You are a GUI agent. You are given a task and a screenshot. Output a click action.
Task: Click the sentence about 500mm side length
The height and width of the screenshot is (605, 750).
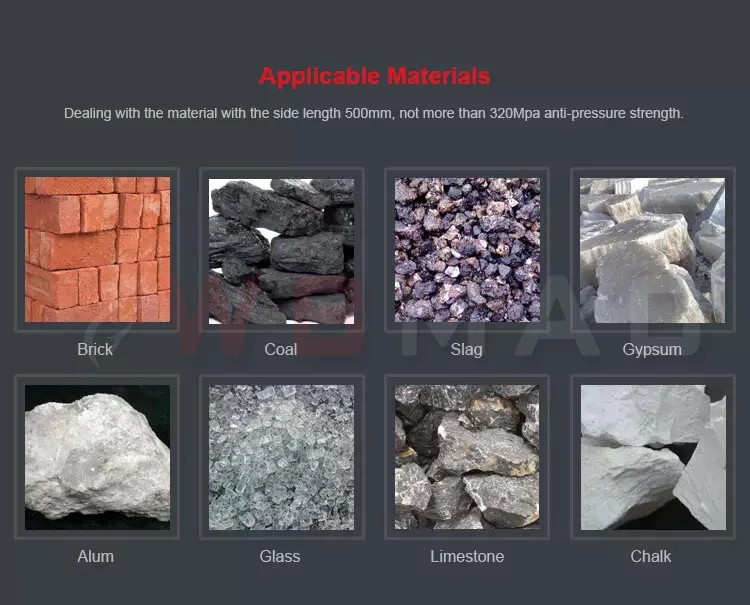point(374,113)
